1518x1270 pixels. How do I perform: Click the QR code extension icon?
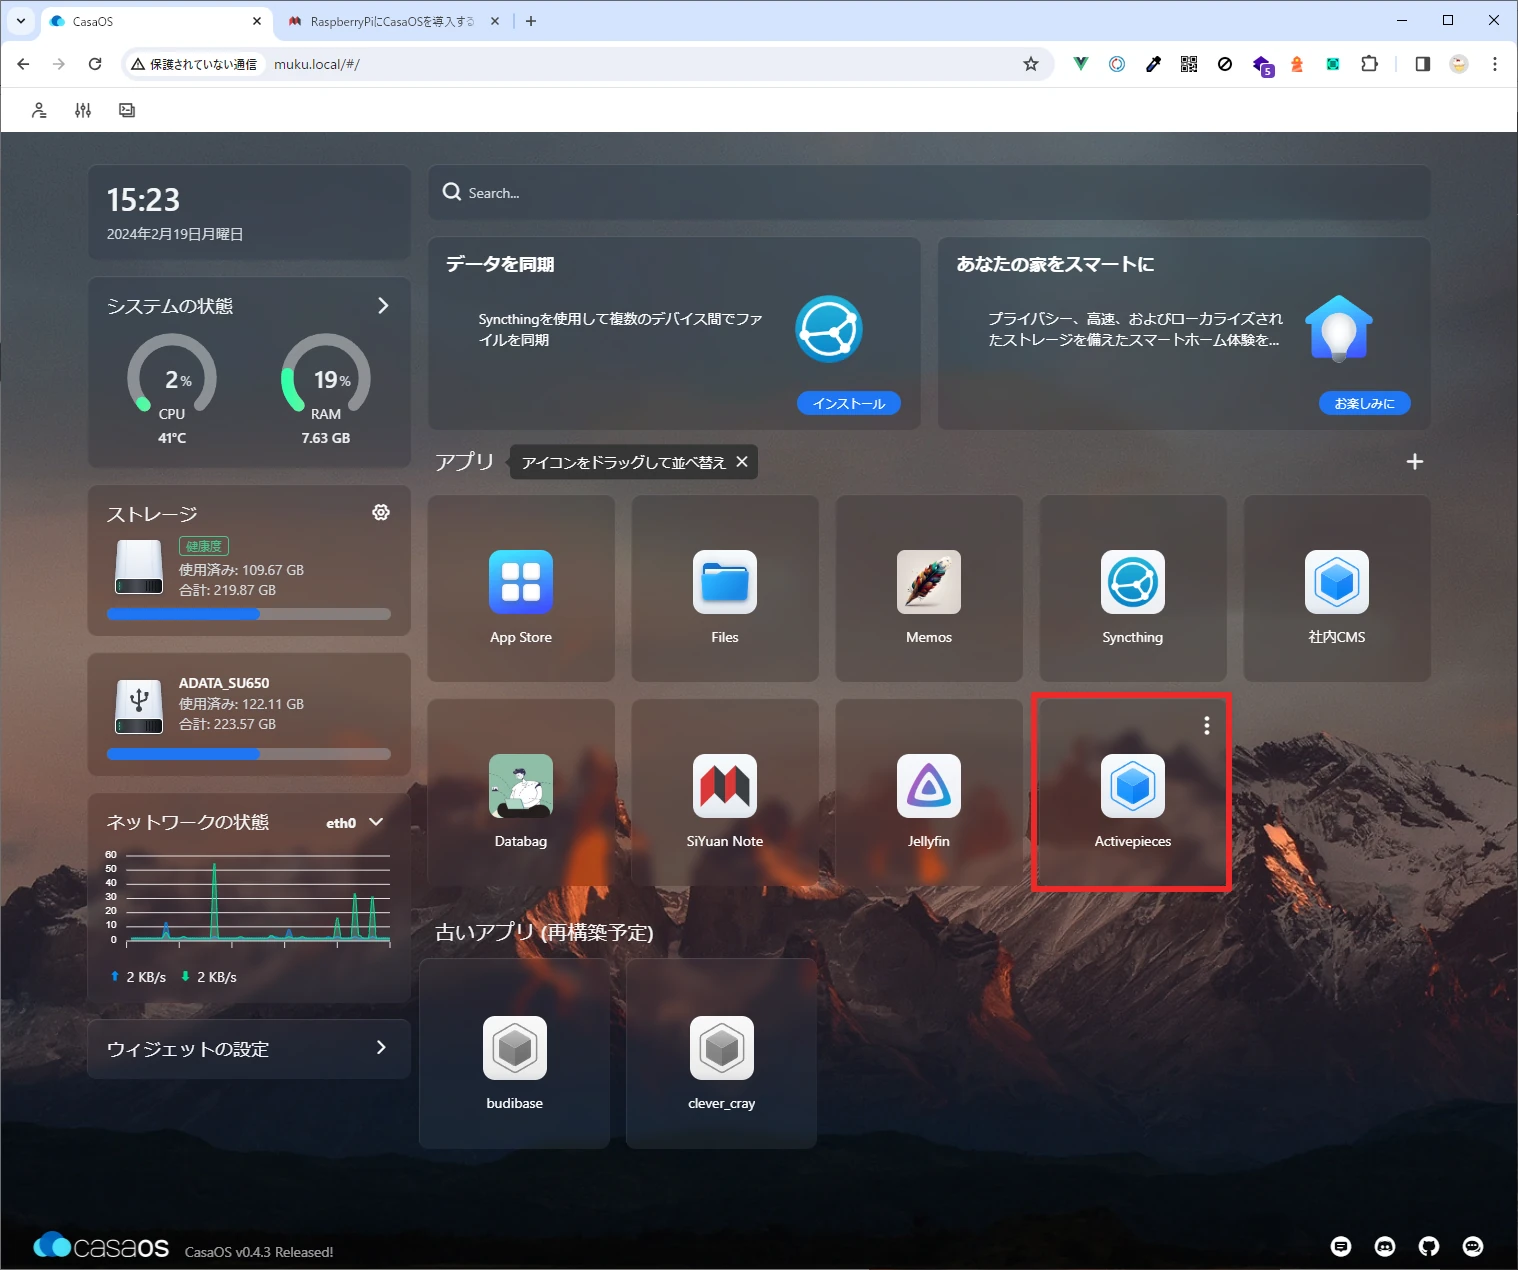[1189, 64]
